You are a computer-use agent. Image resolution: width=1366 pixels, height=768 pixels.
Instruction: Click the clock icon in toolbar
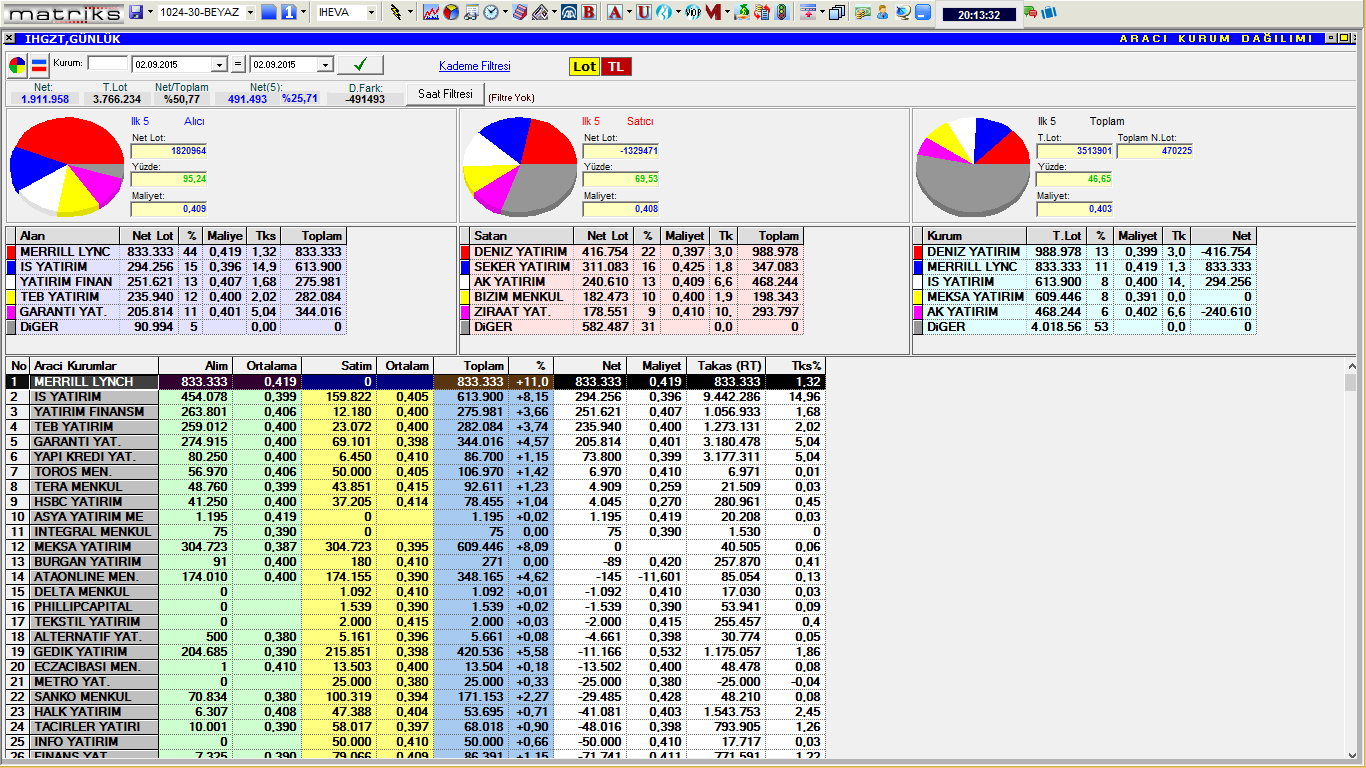click(x=491, y=13)
